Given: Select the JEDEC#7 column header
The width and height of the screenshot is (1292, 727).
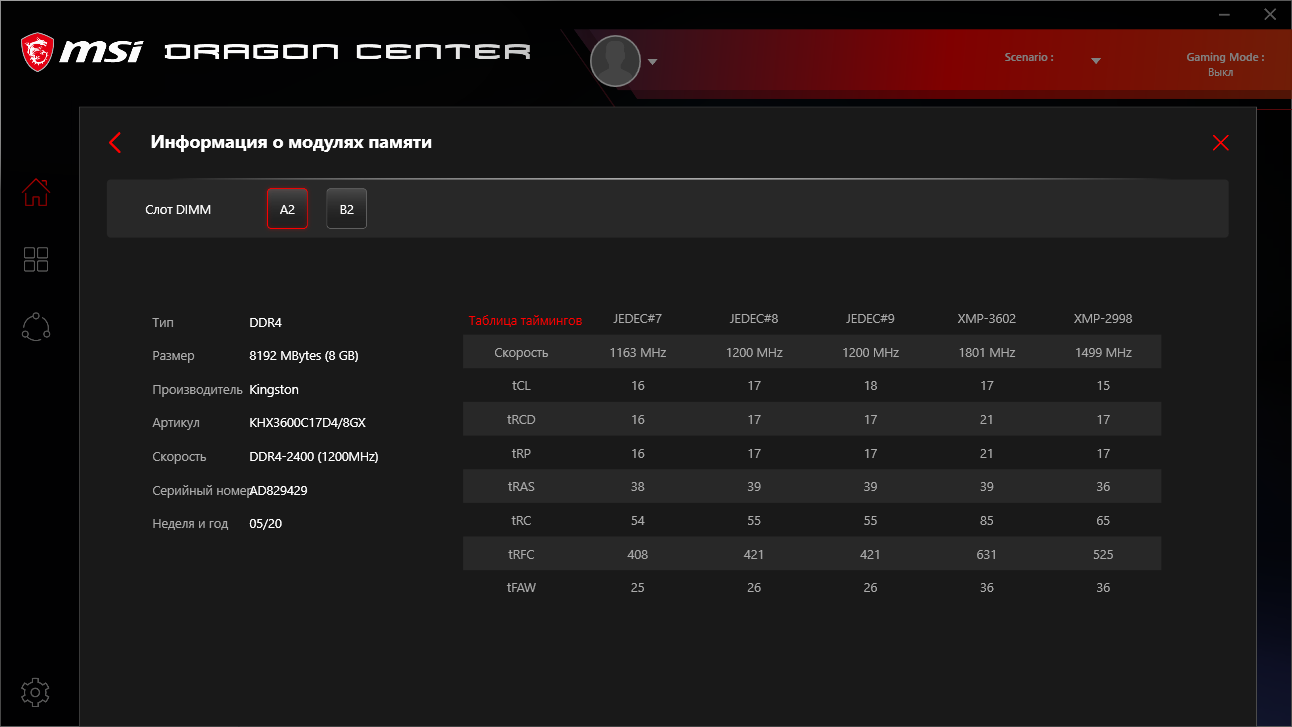Looking at the screenshot, I should click(638, 319).
